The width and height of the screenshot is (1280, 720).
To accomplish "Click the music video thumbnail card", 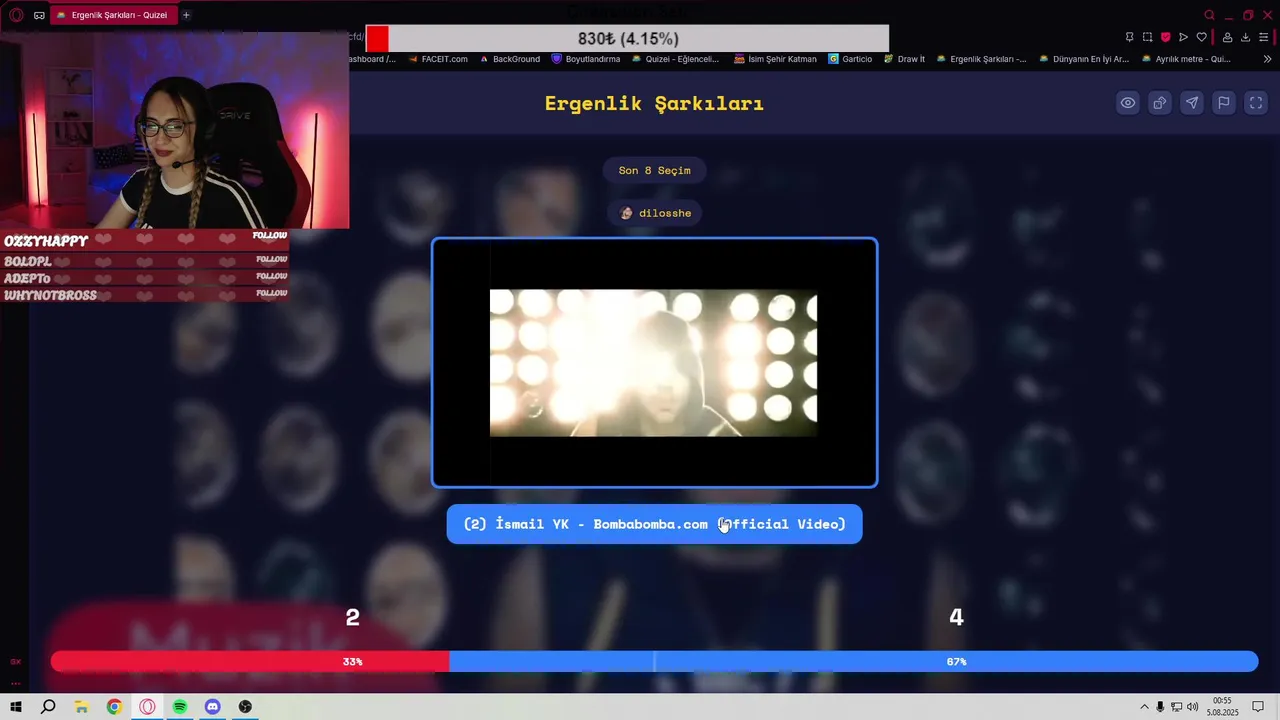I will point(654,362).
